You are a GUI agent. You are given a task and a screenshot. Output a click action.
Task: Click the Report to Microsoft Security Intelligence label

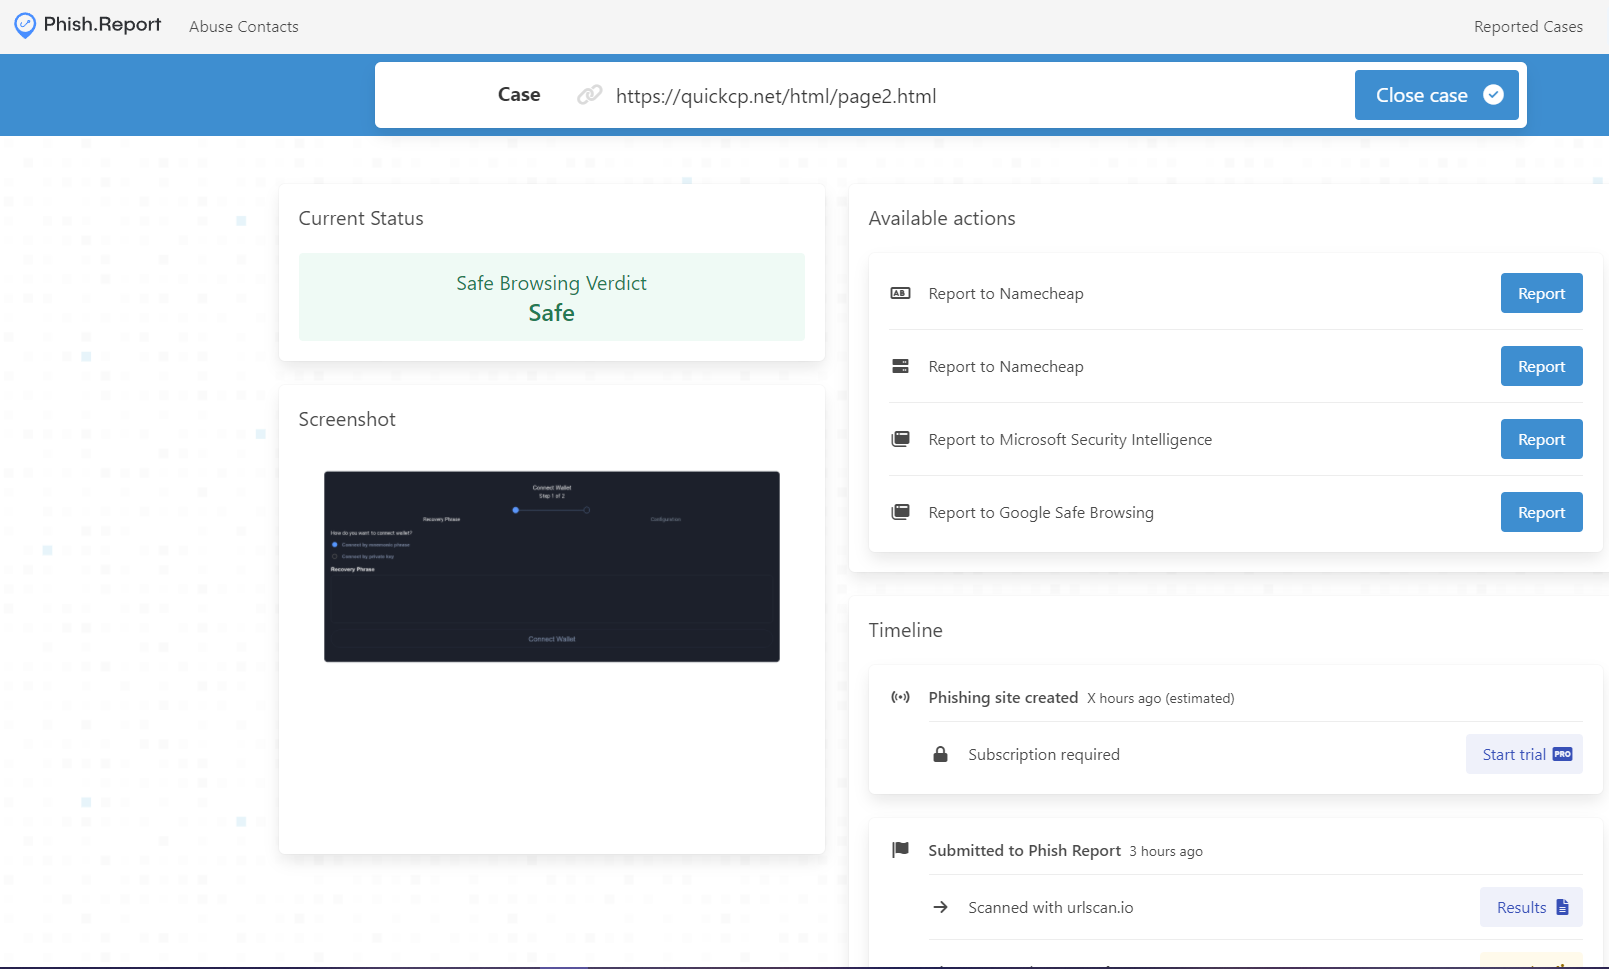click(x=1070, y=439)
